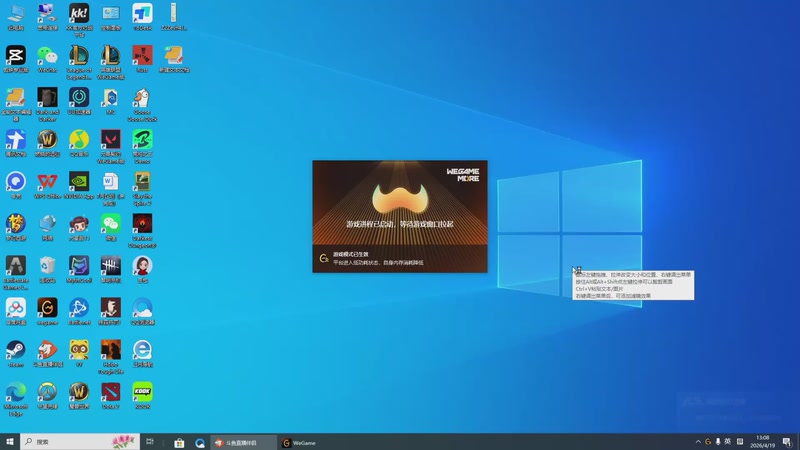Open the 梦幻西游 game shortcut
Screen dimensions: 800x450
click(16, 227)
